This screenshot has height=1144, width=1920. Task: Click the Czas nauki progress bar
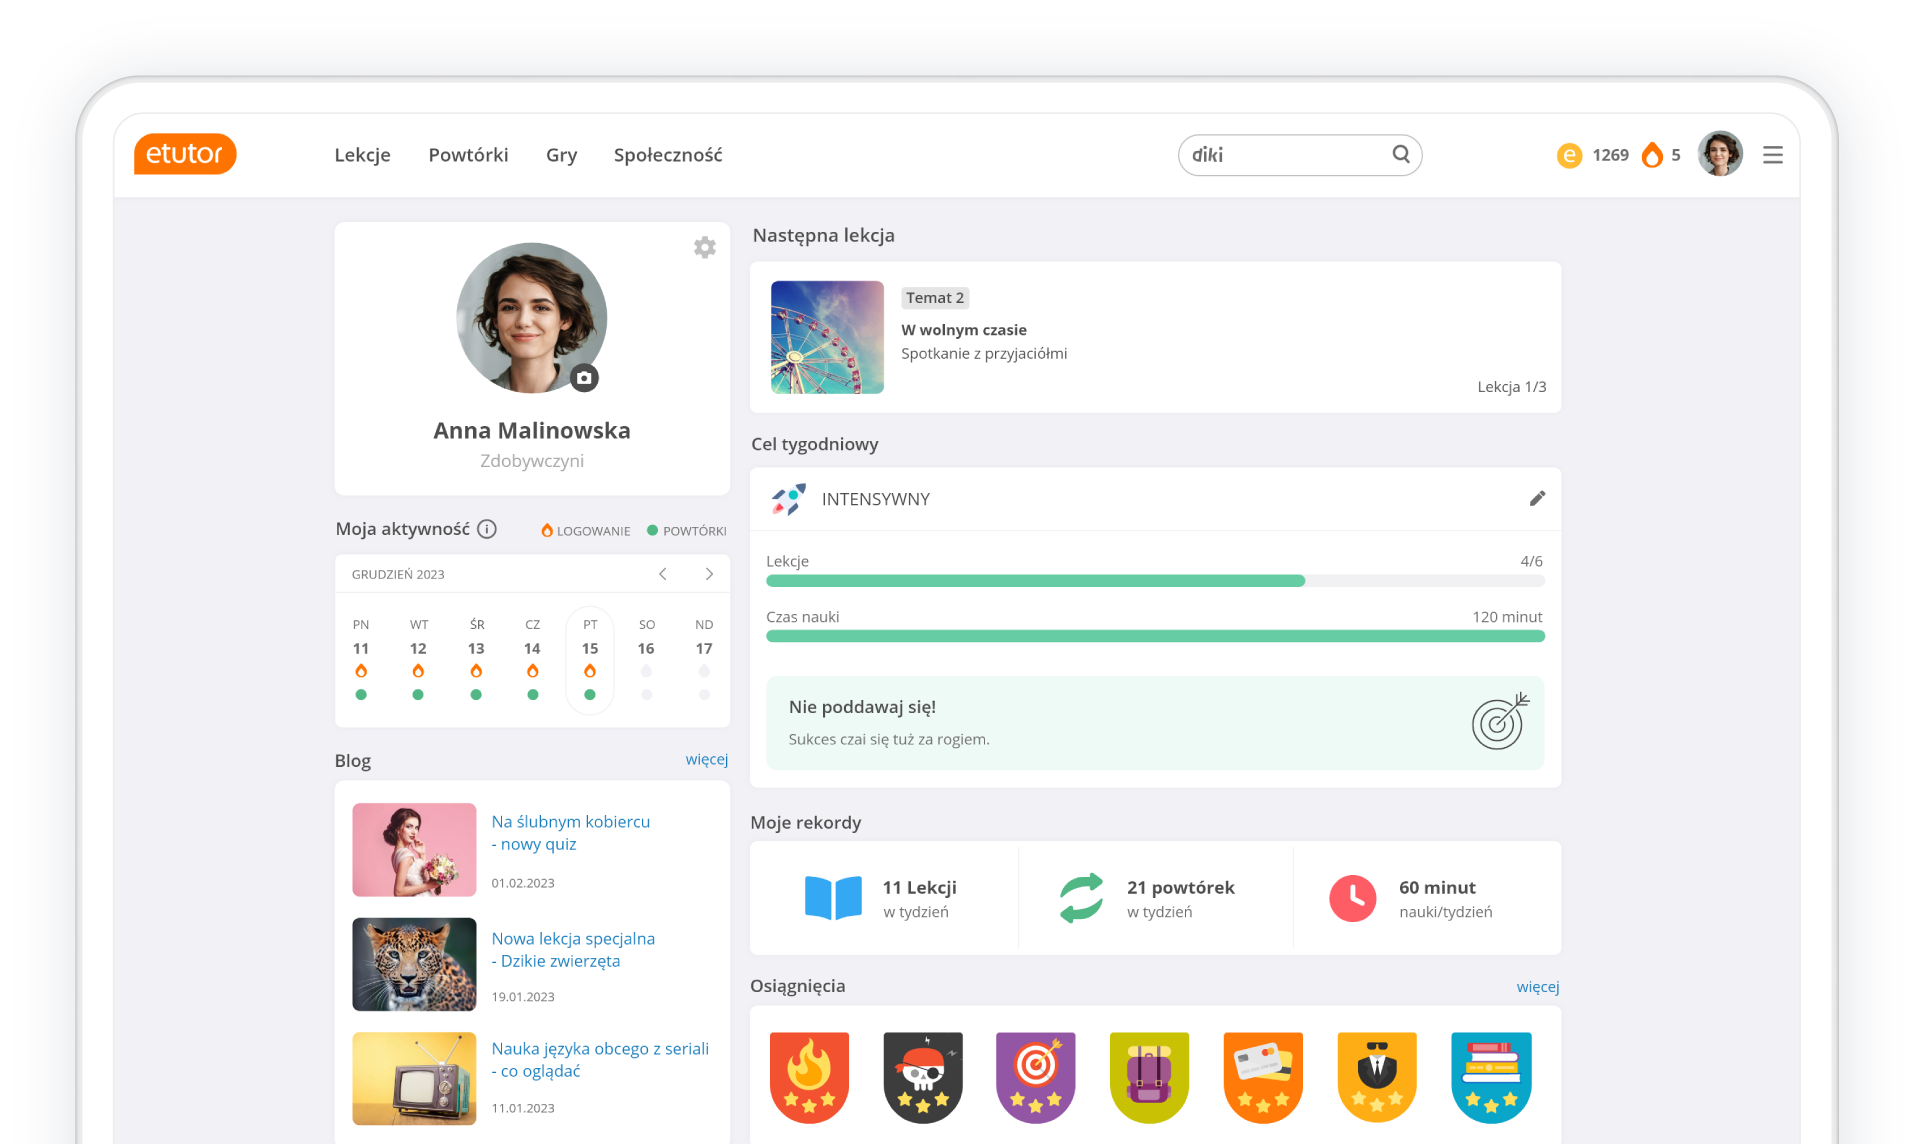[x=1155, y=636]
